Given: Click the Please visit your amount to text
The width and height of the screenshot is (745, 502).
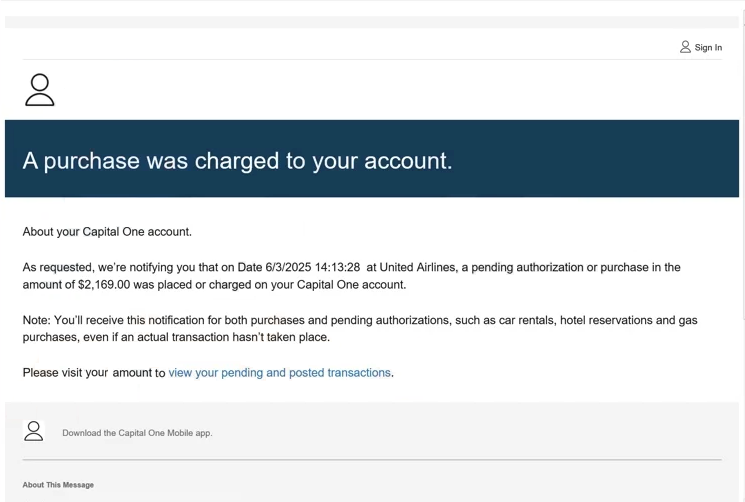Looking at the screenshot, I should 94,373.
